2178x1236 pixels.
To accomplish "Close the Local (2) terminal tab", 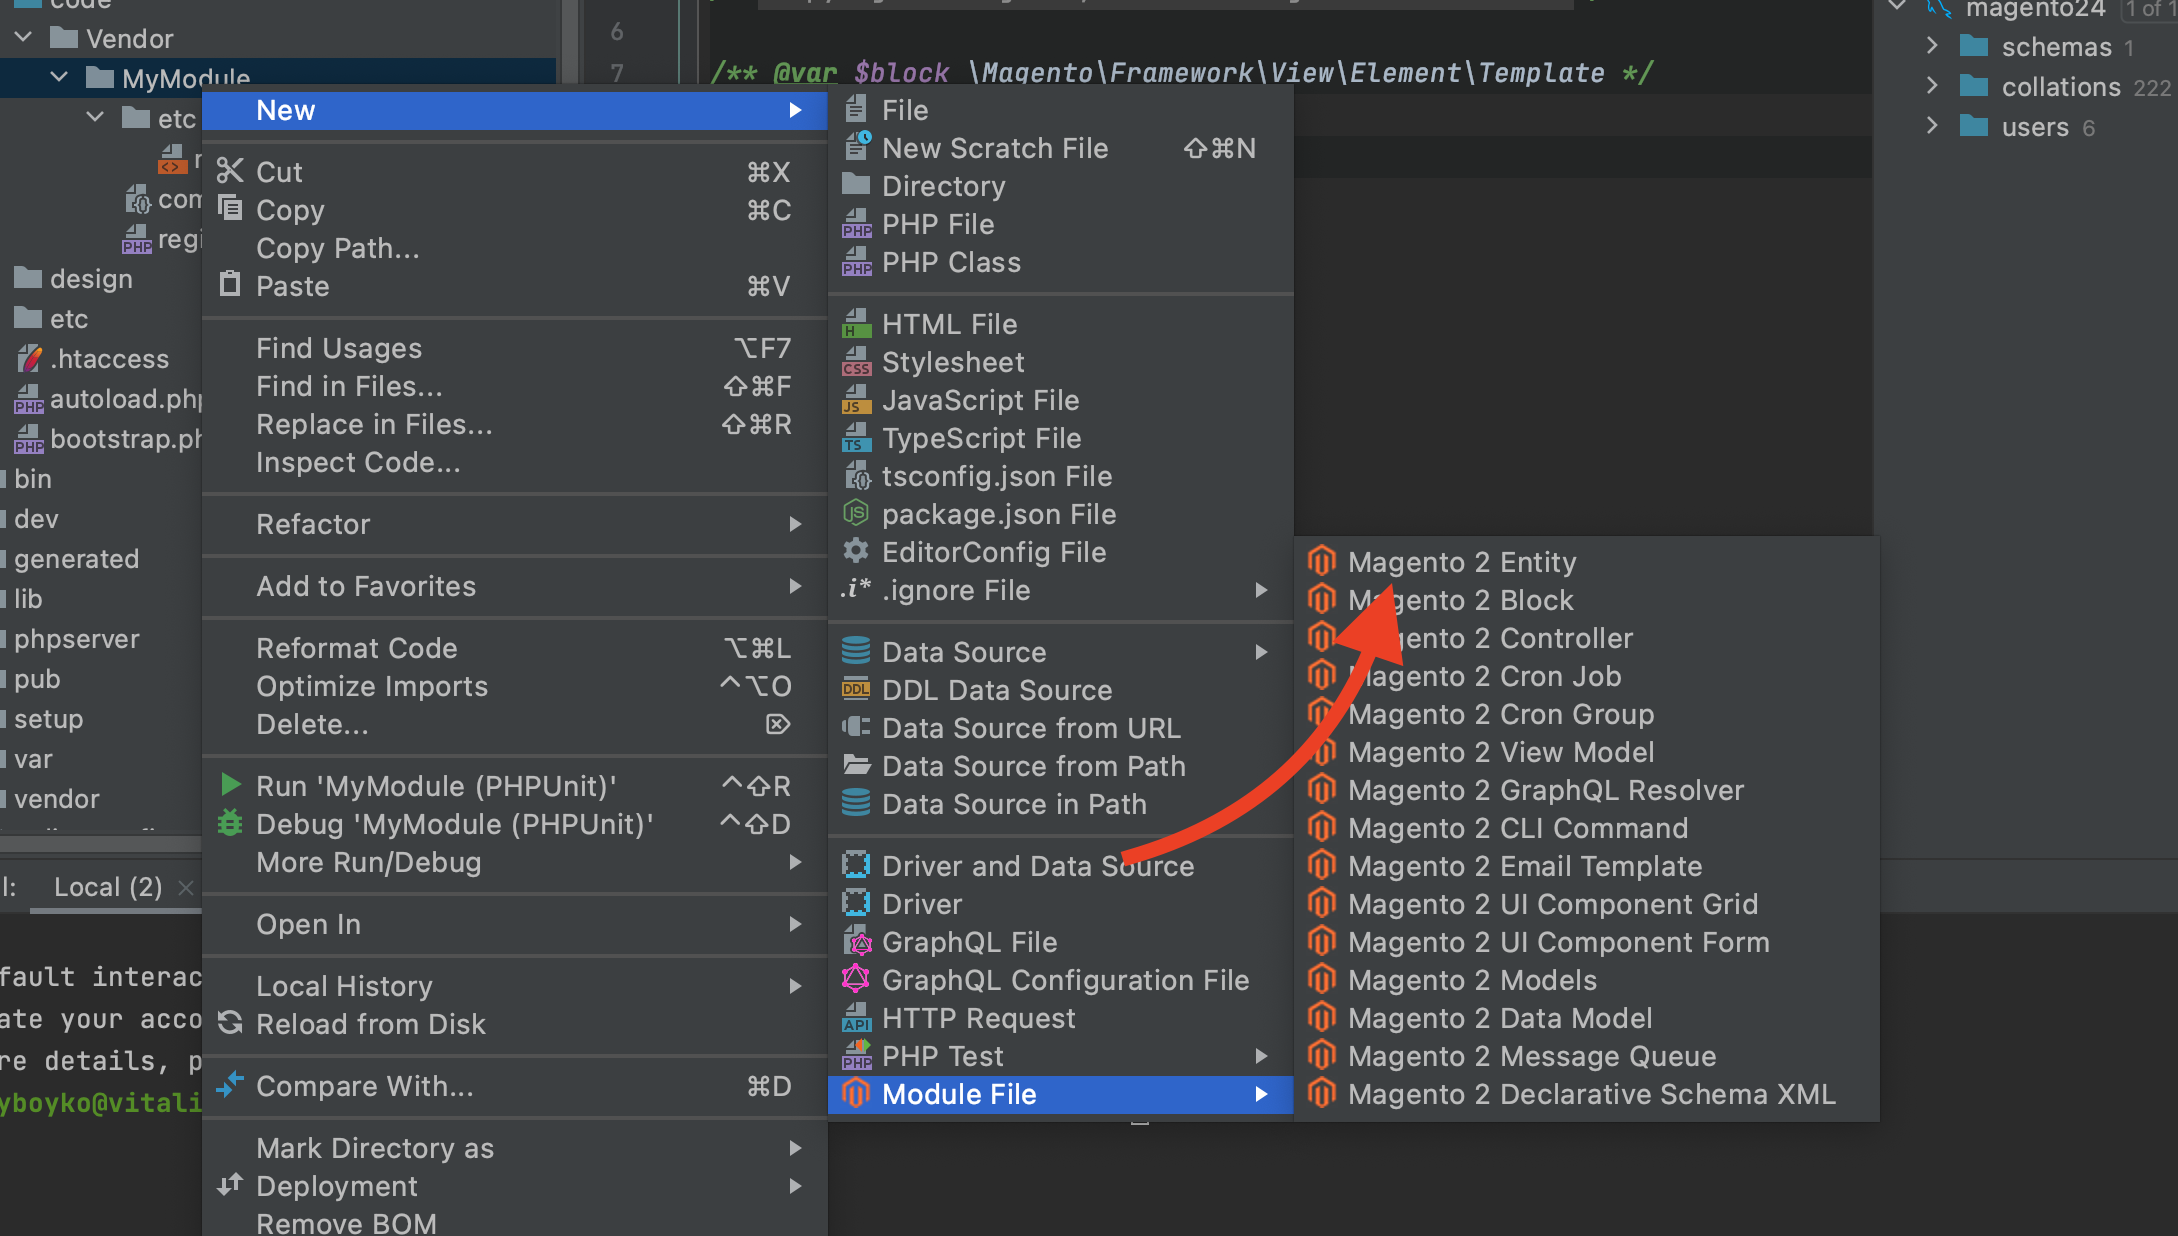I will point(186,887).
